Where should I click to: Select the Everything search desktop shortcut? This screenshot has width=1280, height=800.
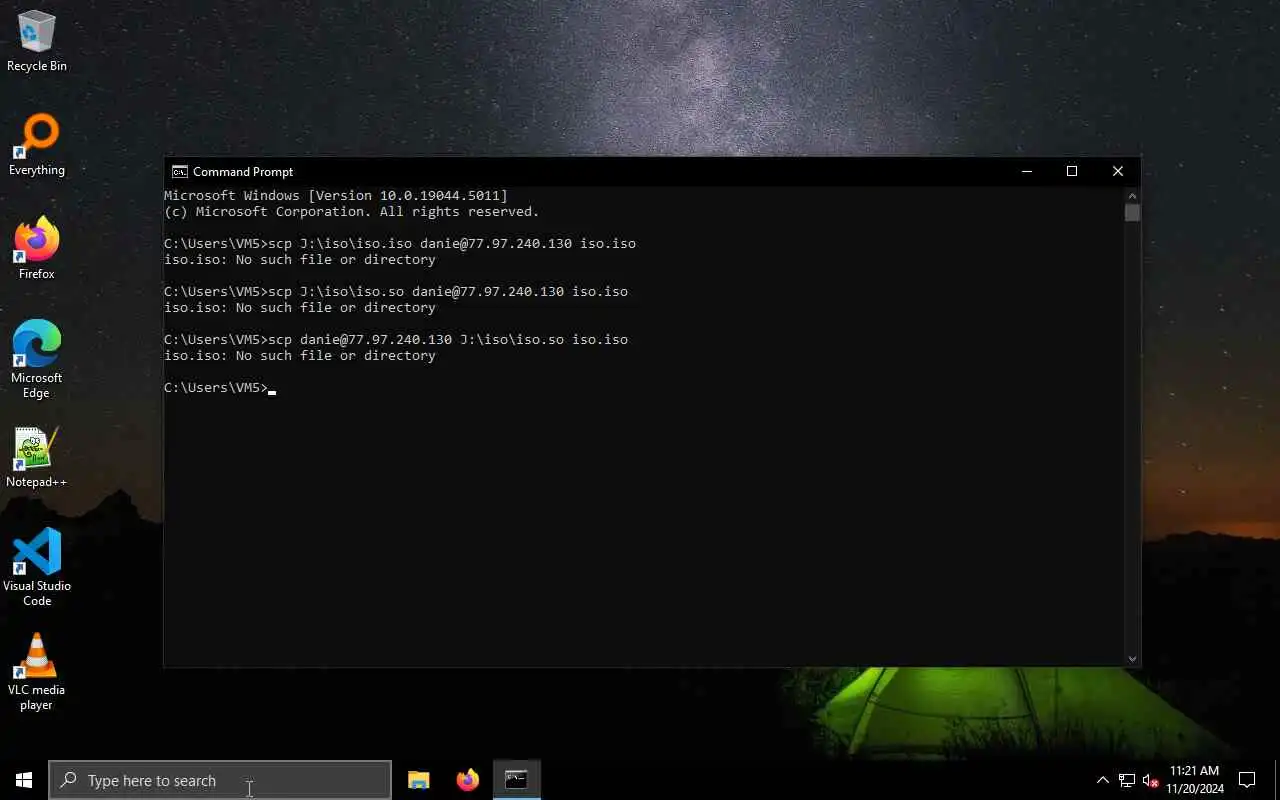tap(37, 146)
